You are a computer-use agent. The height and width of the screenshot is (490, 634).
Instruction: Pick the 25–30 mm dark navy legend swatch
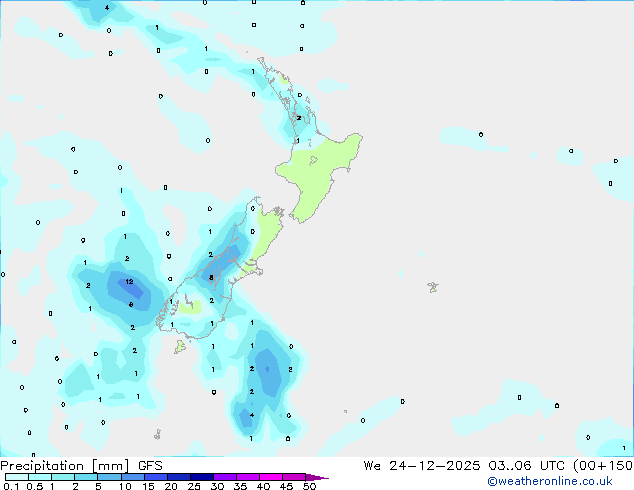pyautogui.click(x=201, y=477)
